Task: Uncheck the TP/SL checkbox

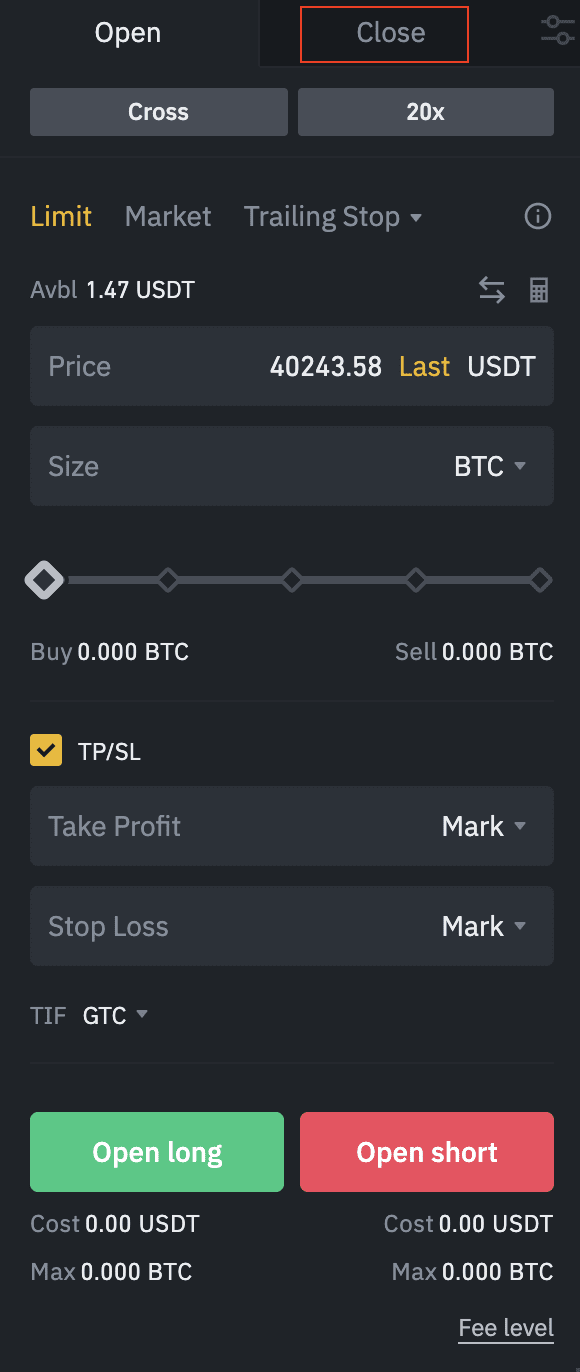Action: point(46,750)
